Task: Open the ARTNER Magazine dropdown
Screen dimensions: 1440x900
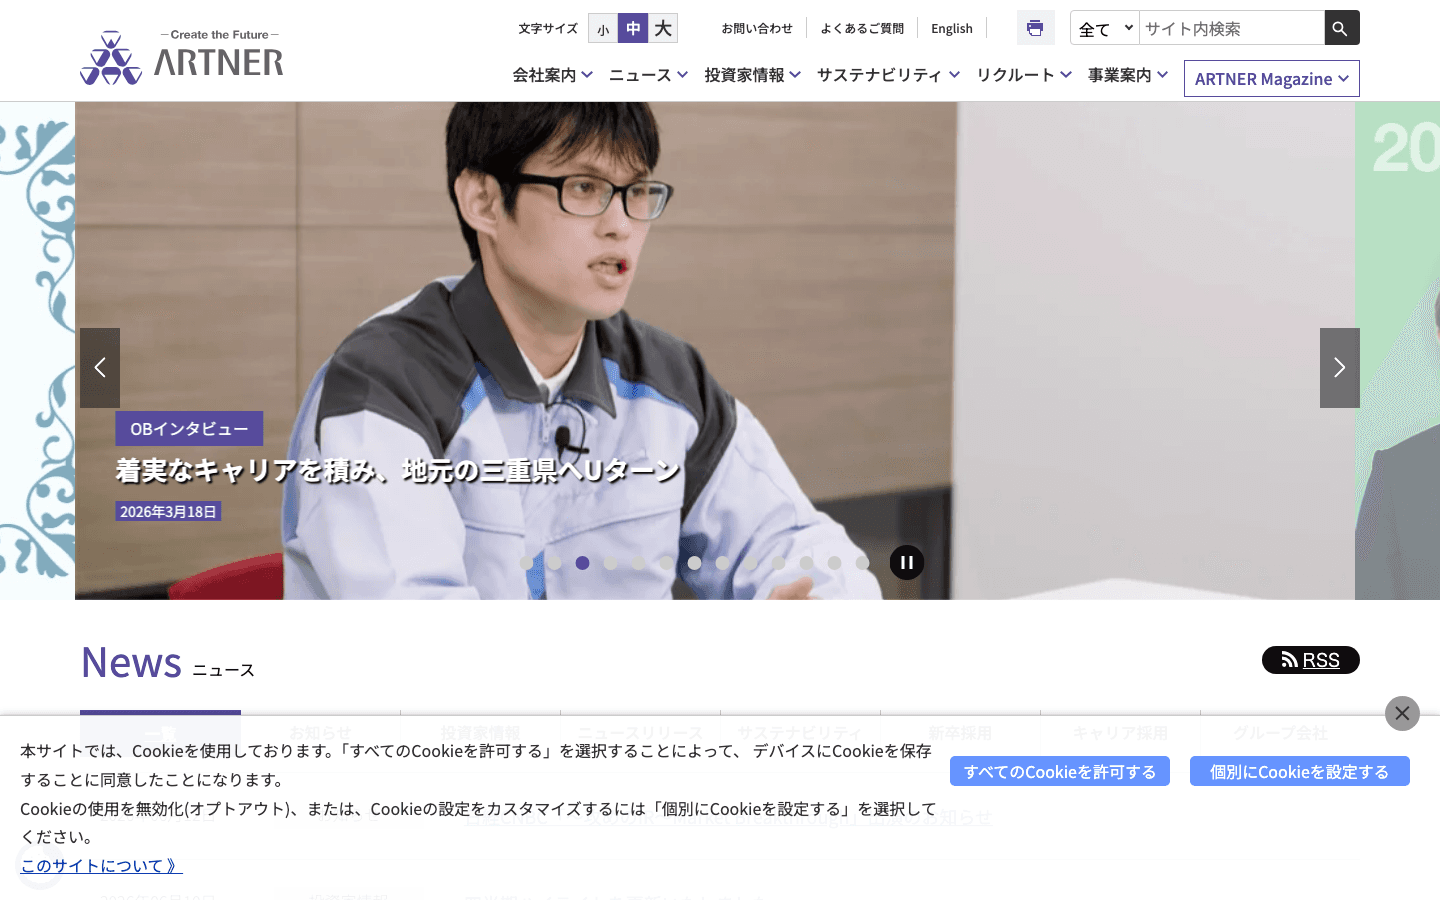Action: click(1272, 79)
